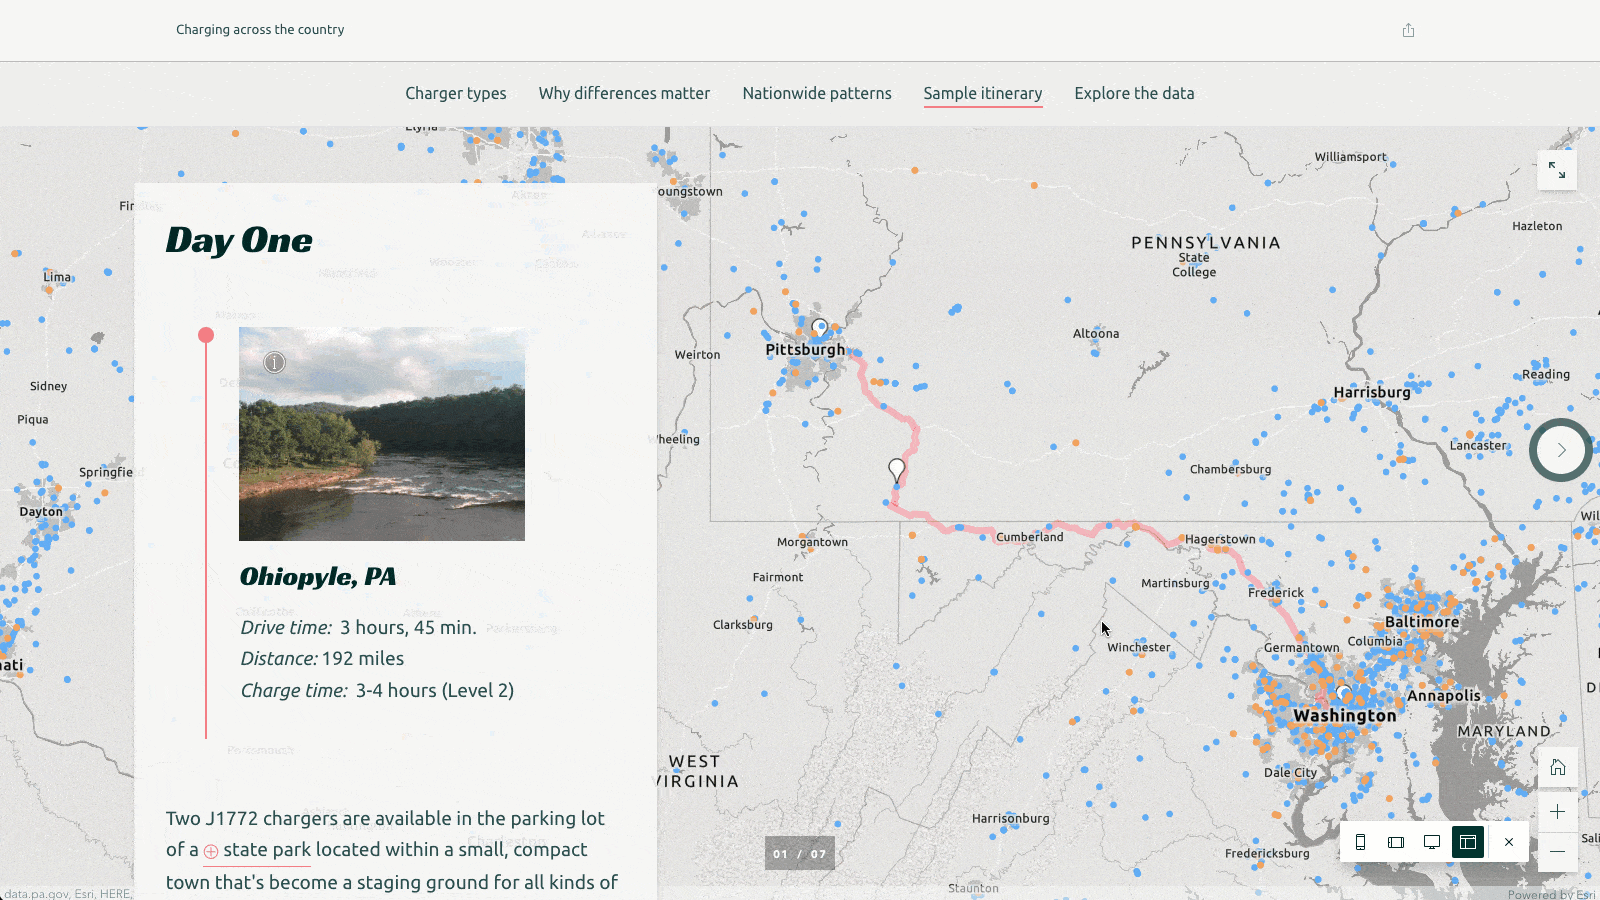Expand the state park link
The height and width of the screenshot is (900, 1600).
coord(257,850)
